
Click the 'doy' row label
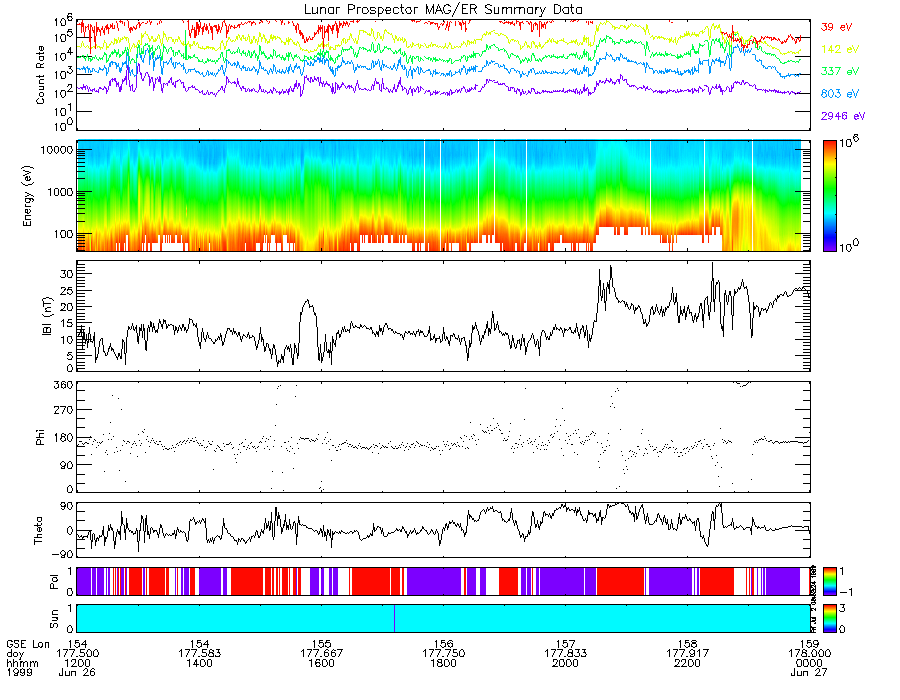pos(15,654)
